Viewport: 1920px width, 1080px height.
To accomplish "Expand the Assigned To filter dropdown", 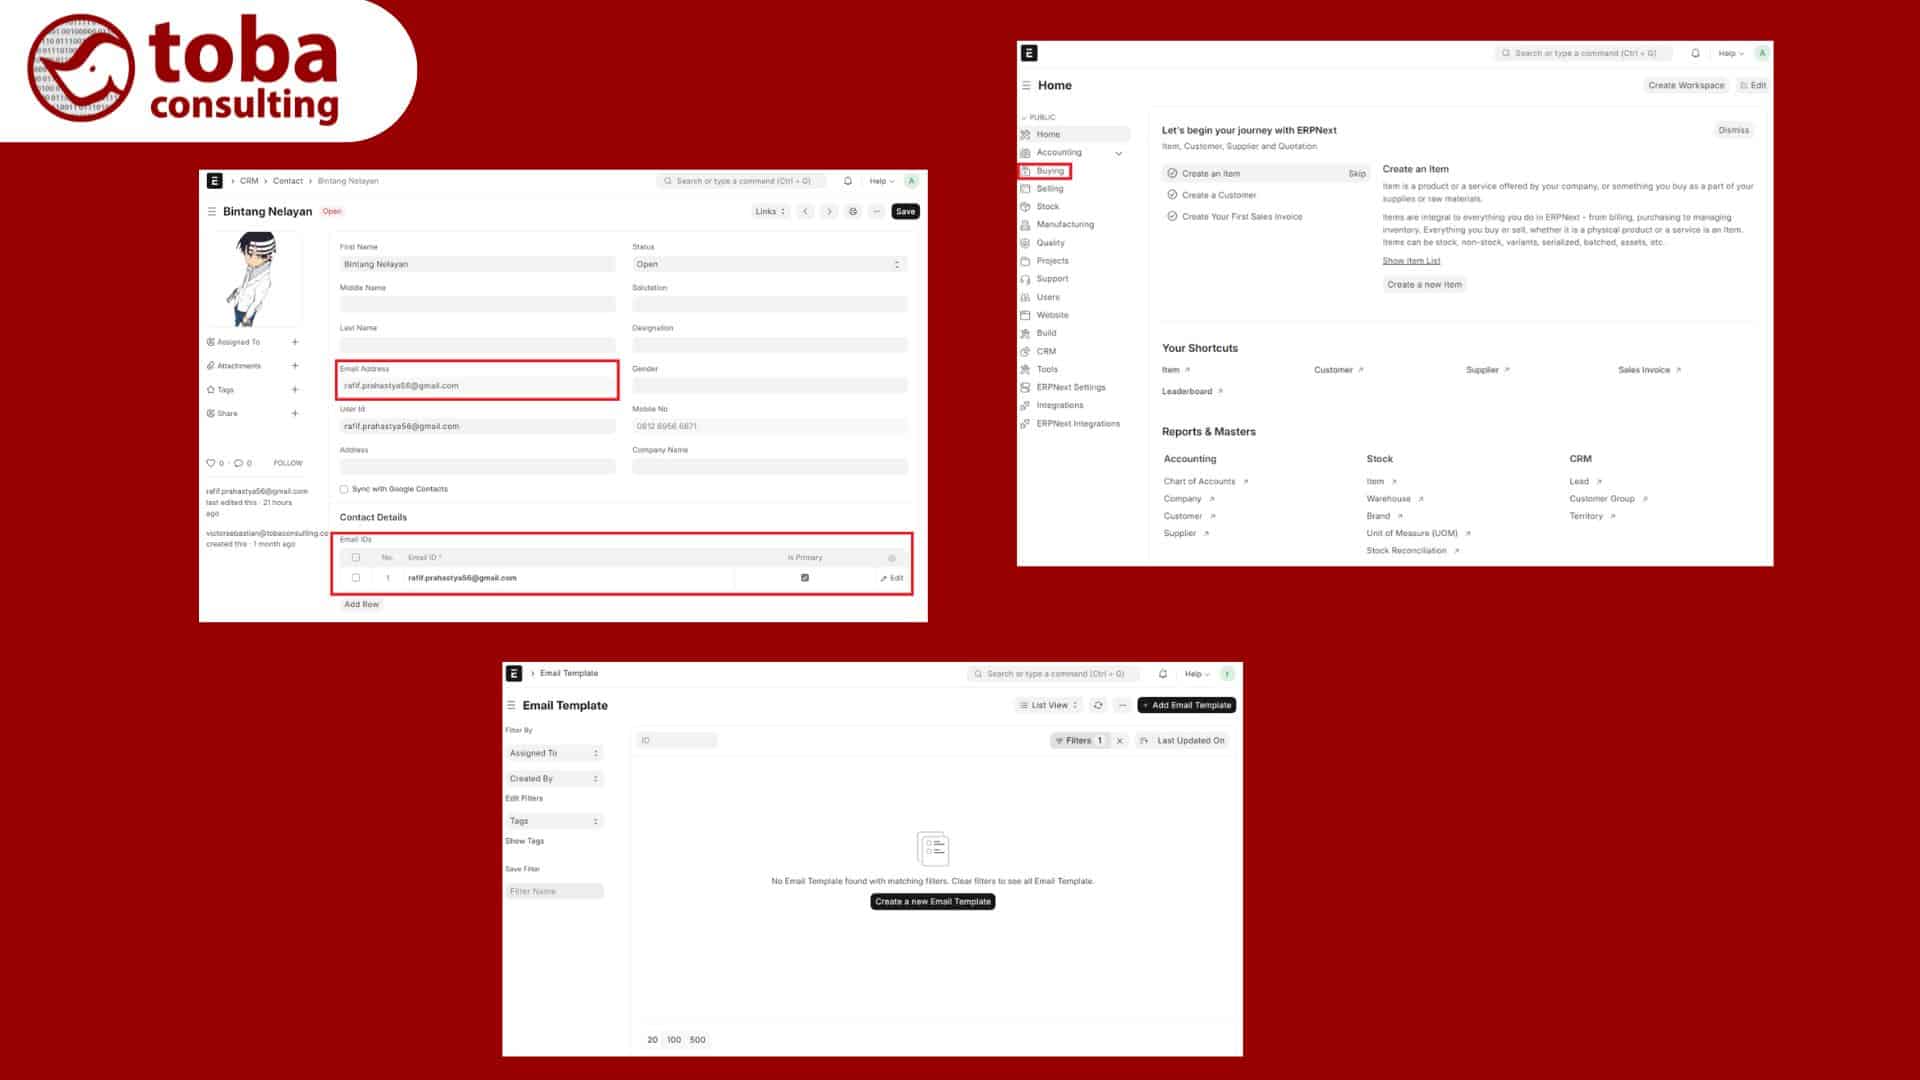I will 553,753.
